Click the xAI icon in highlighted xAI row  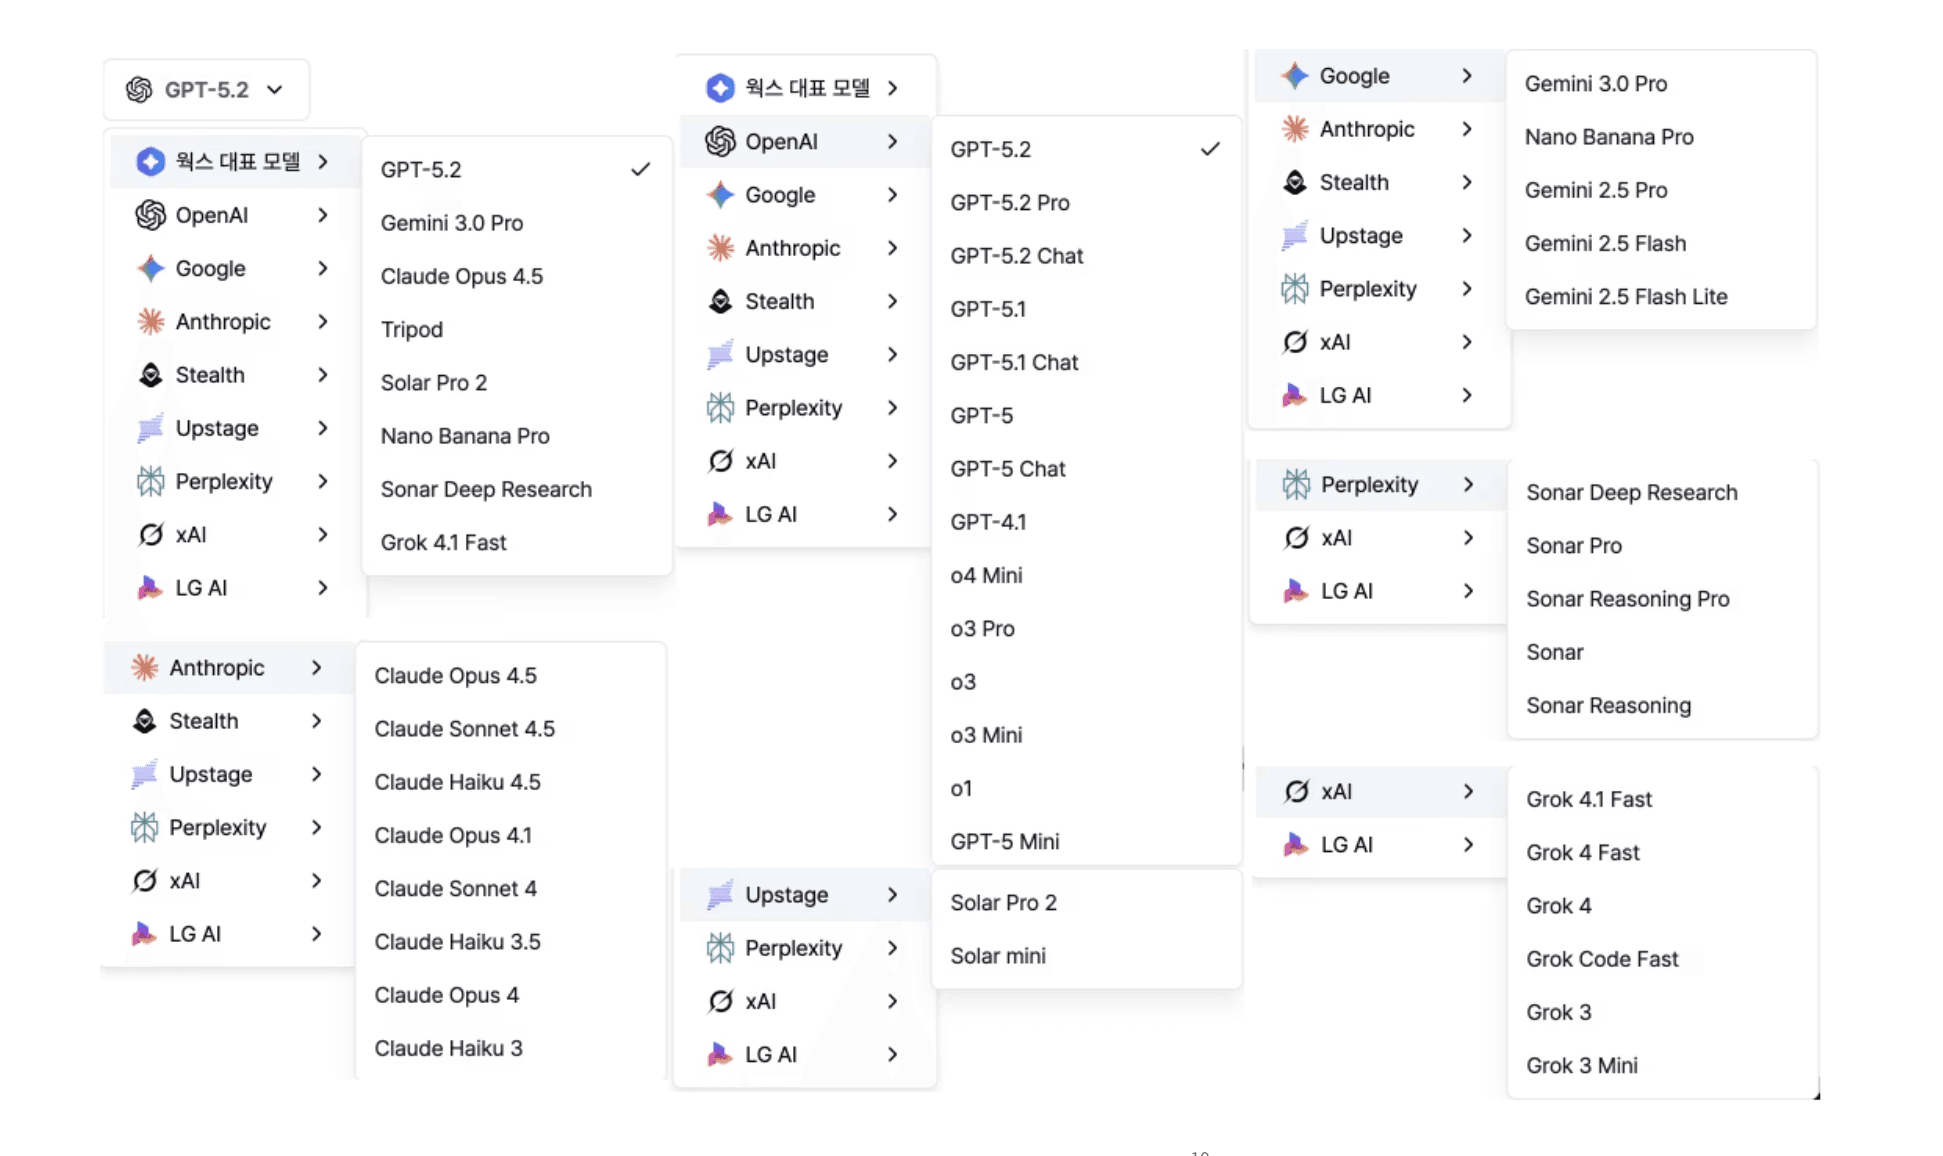pyautogui.click(x=1296, y=792)
